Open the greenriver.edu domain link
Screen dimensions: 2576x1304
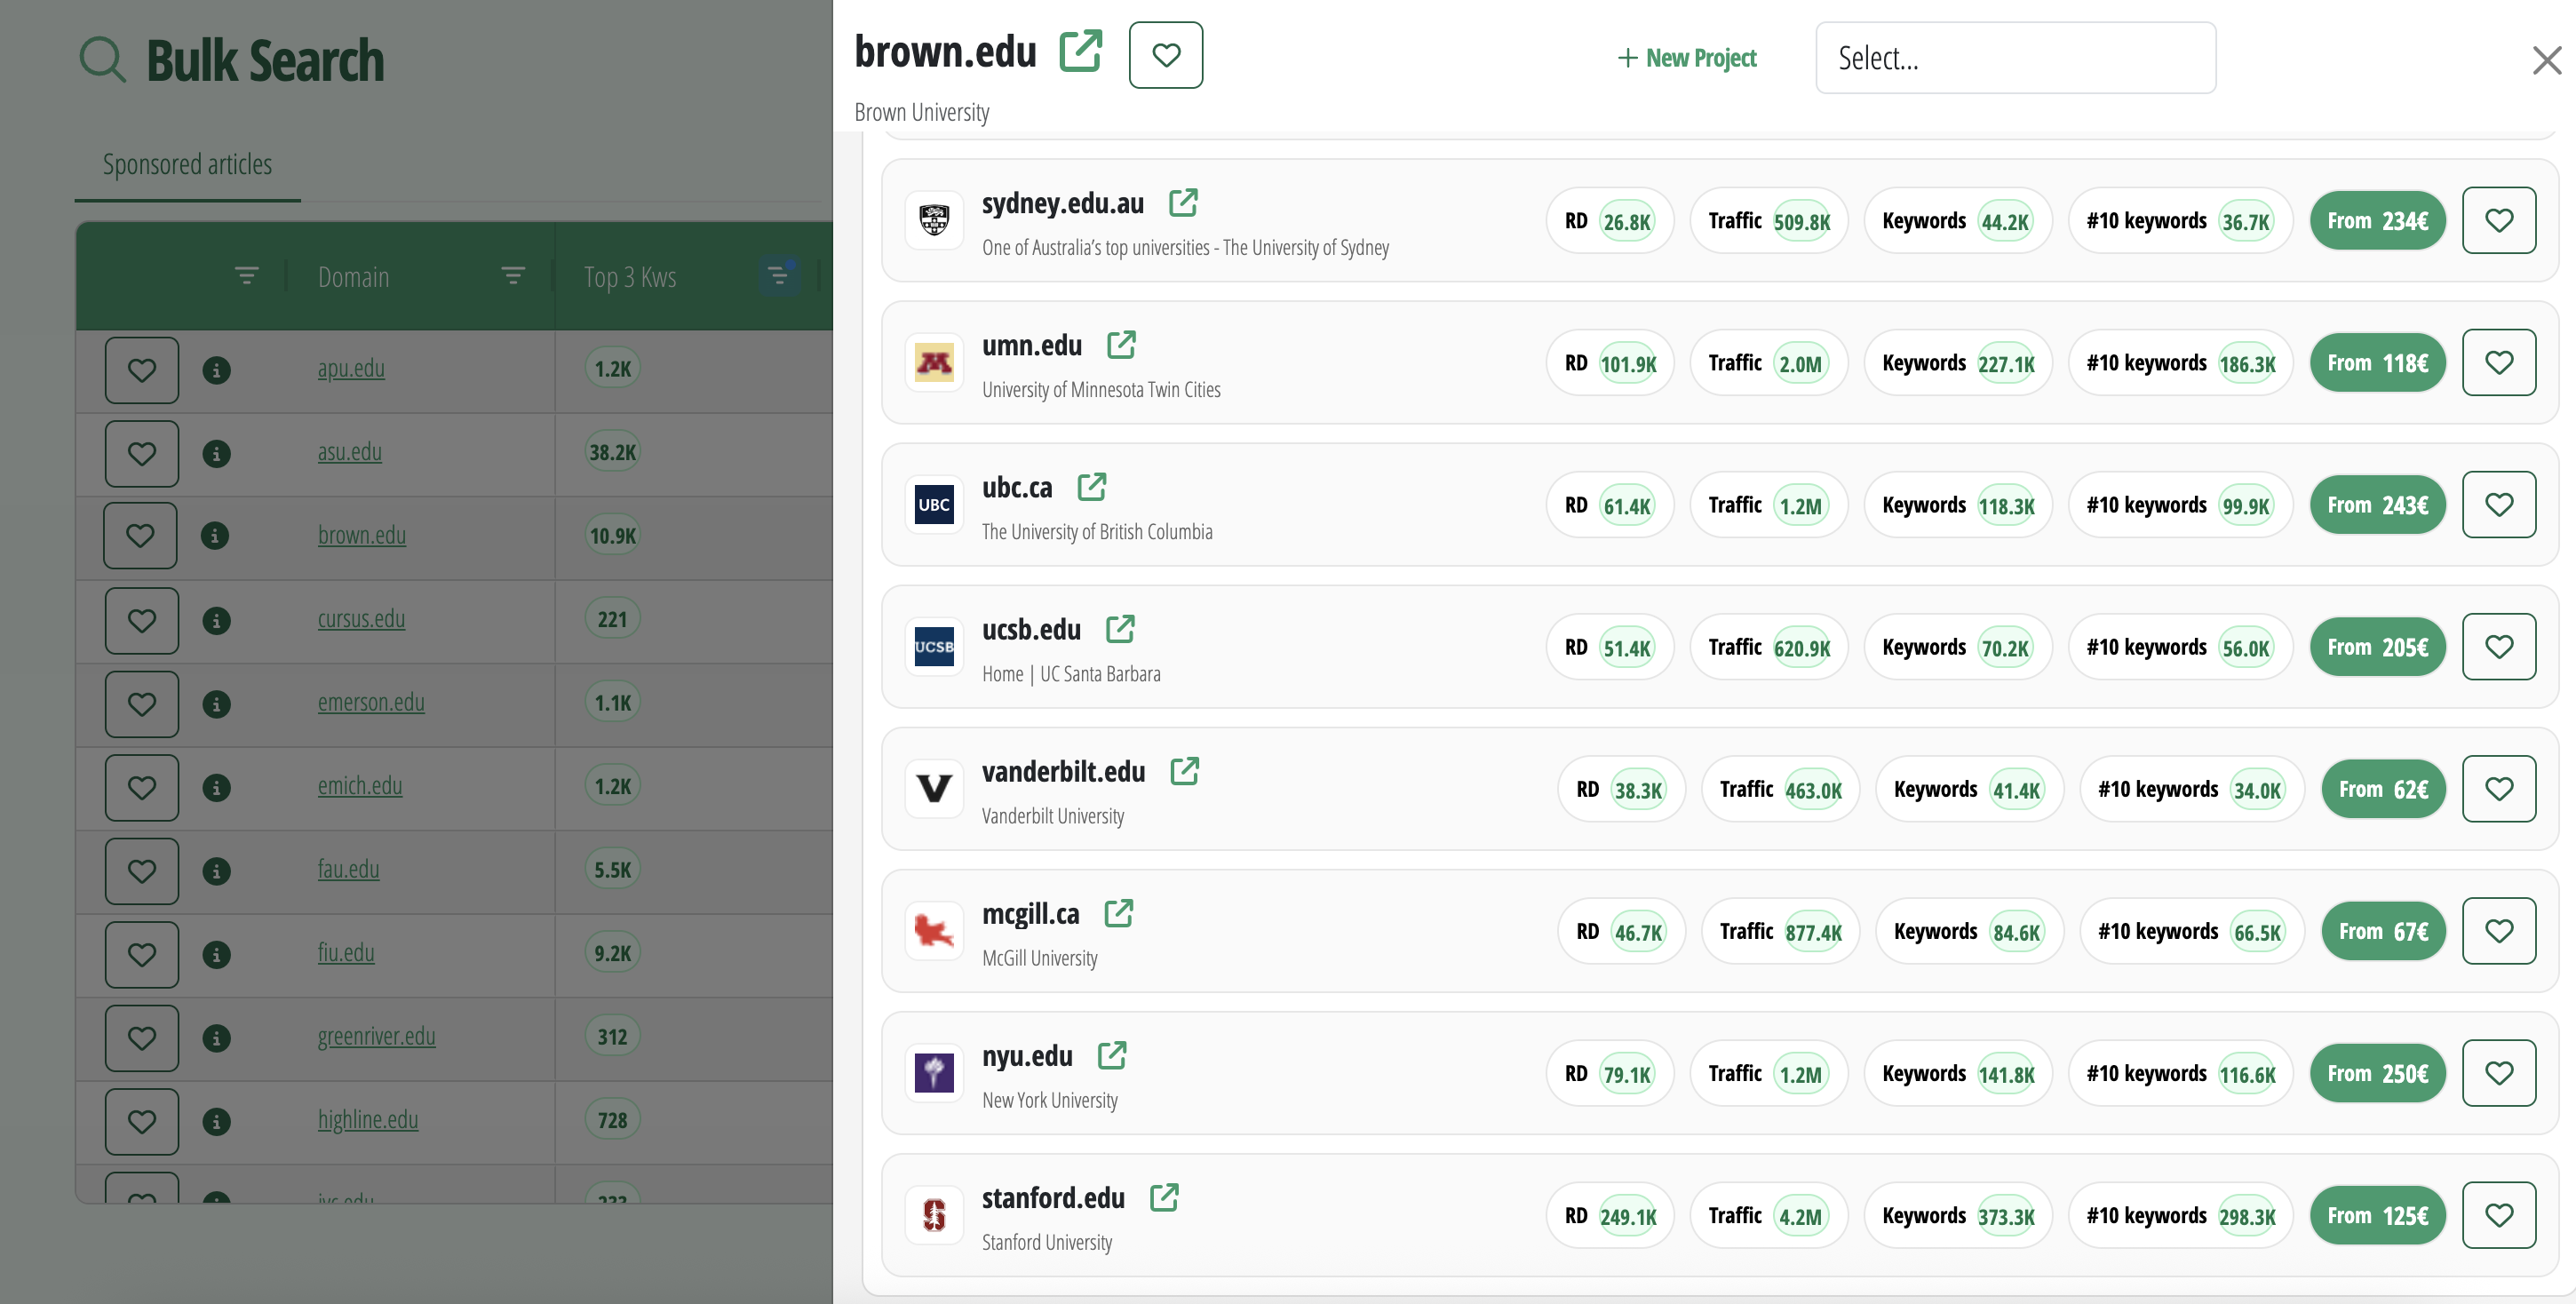(x=376, y=1036)
